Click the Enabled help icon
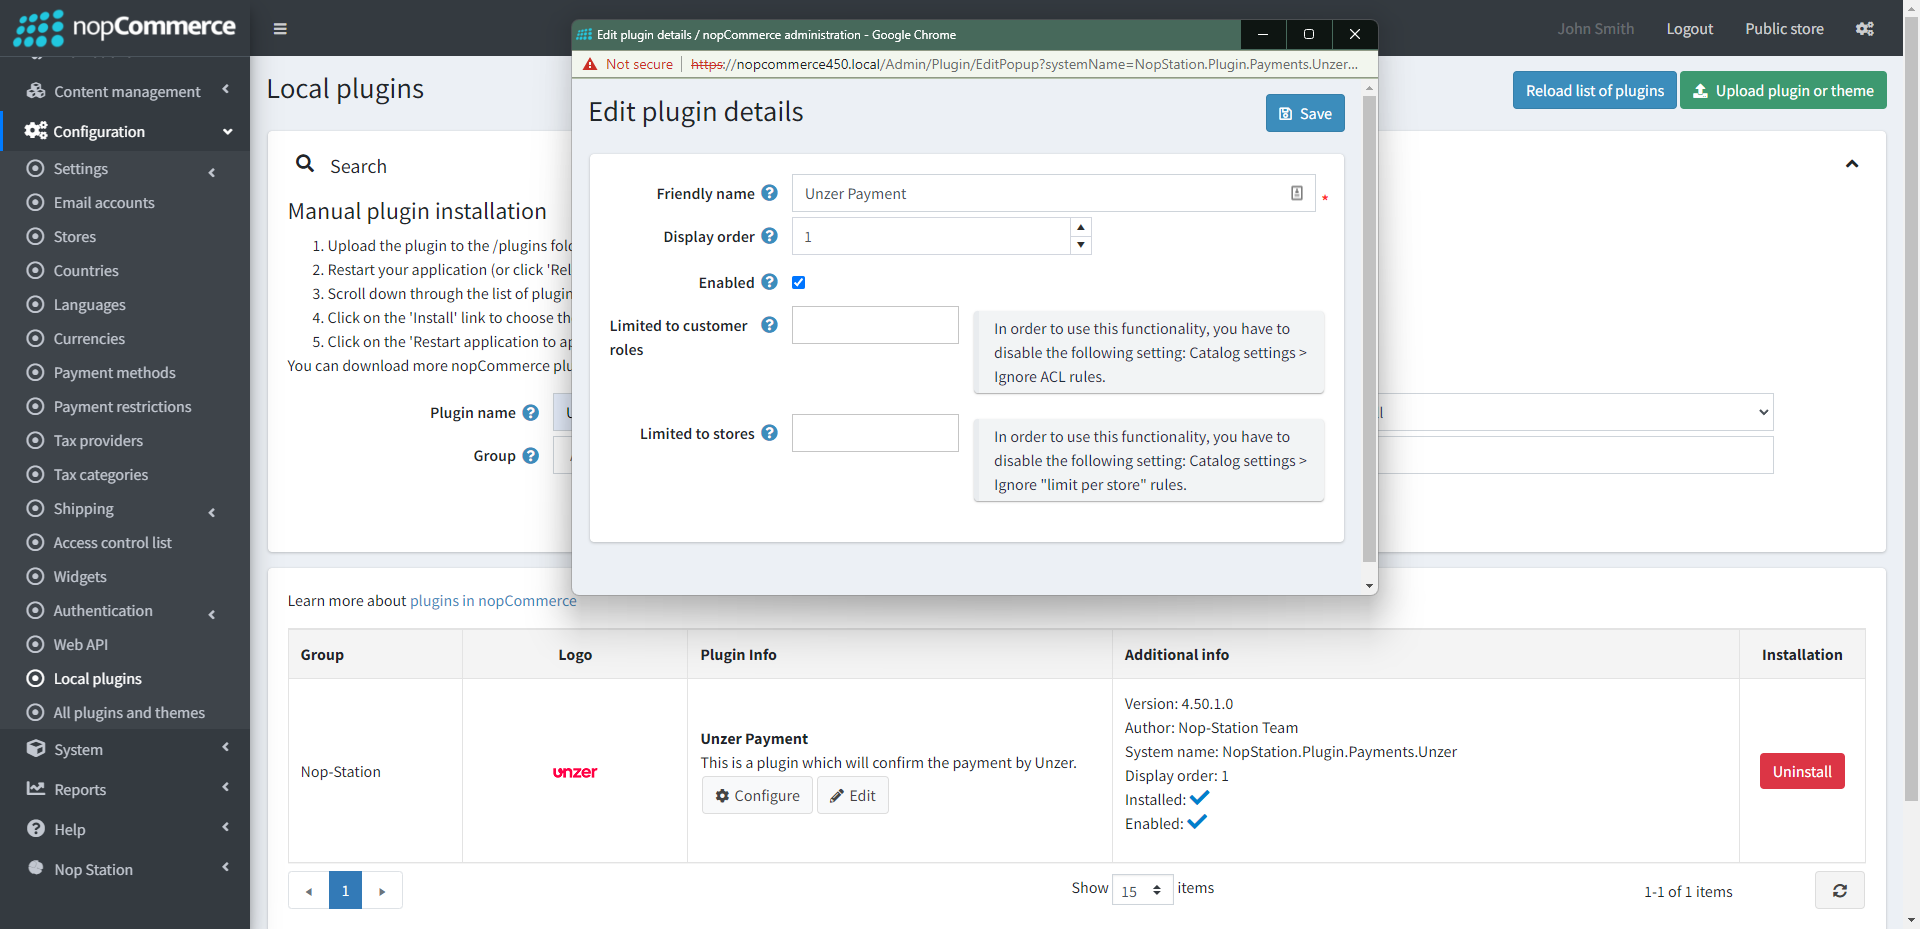Viewport: 1920px width, 929px height. (x=769, y=282)
